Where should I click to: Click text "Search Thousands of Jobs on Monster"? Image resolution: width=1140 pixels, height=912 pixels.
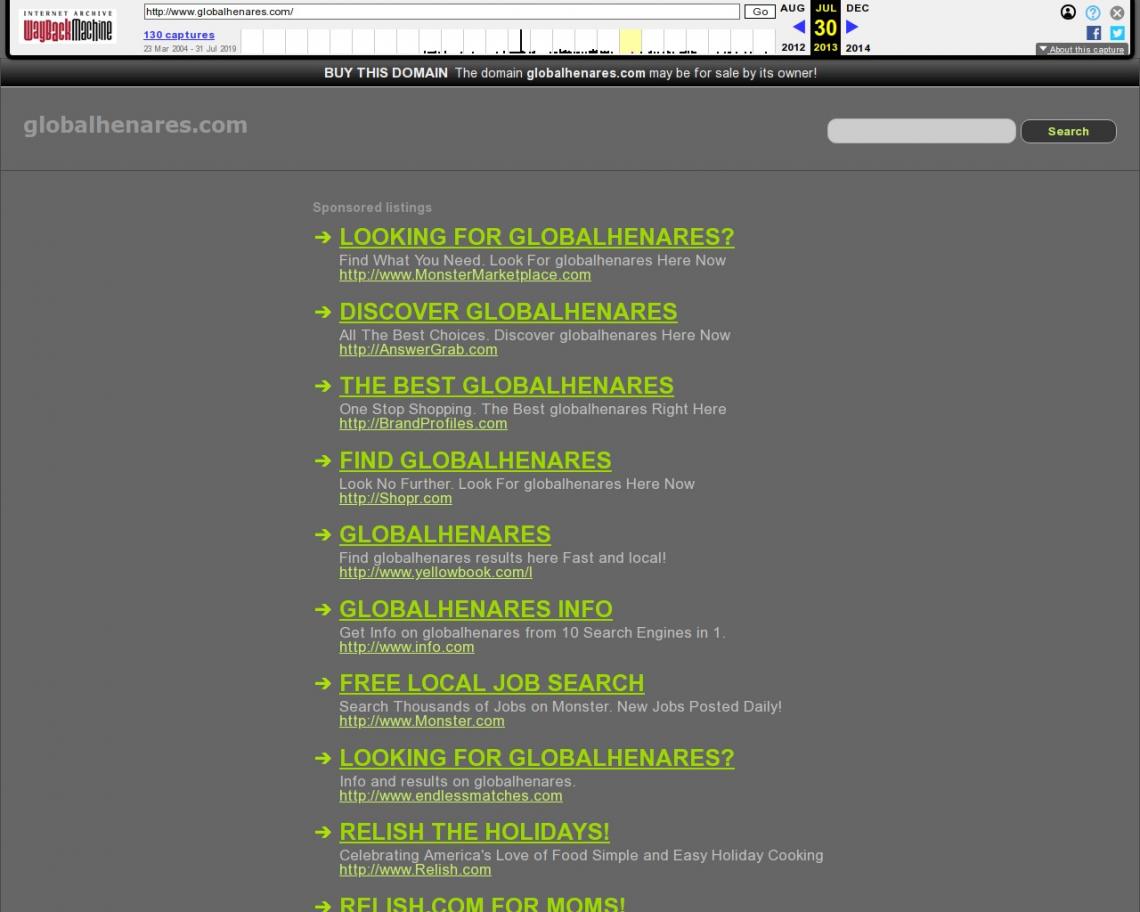[x=474, y=707]
